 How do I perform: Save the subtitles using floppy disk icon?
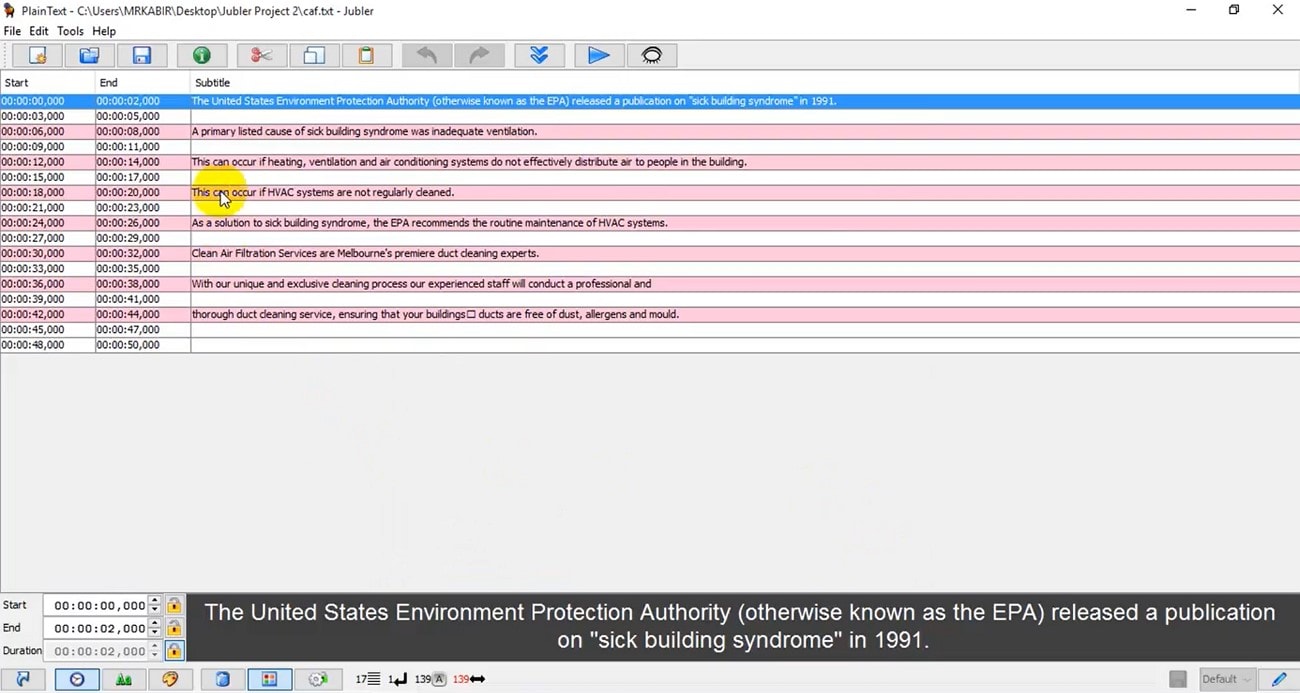tap(142, 56)
